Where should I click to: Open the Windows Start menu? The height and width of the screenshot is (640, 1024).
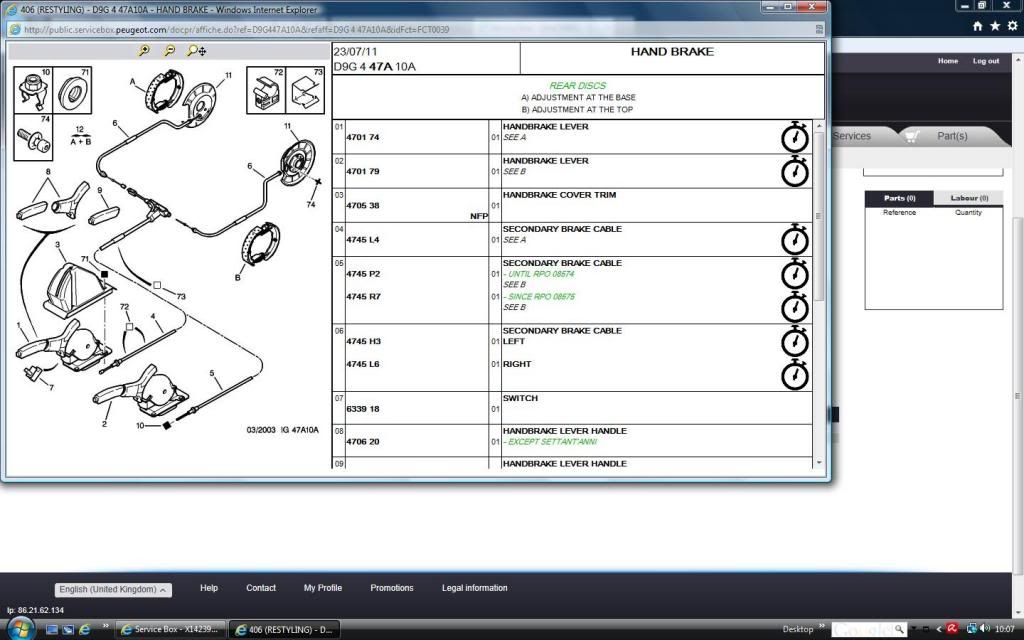20,629
